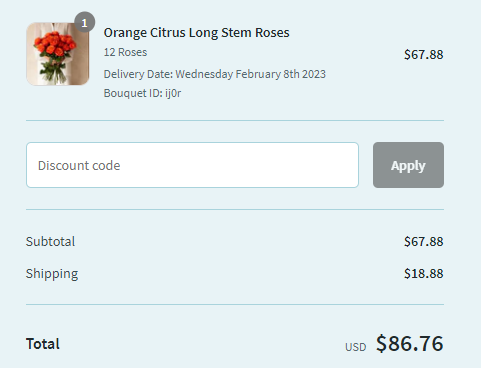Click the Subtotal amount $67.88

[x=424, y=241]
